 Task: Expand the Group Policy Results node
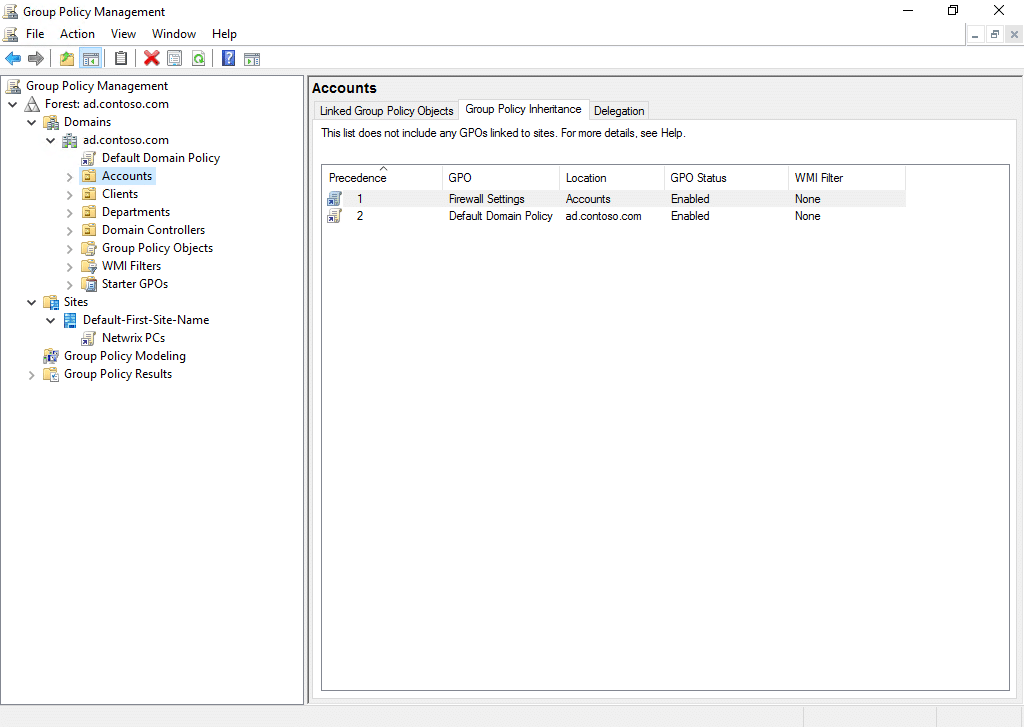pyautogui.click(x=31, y=375)
